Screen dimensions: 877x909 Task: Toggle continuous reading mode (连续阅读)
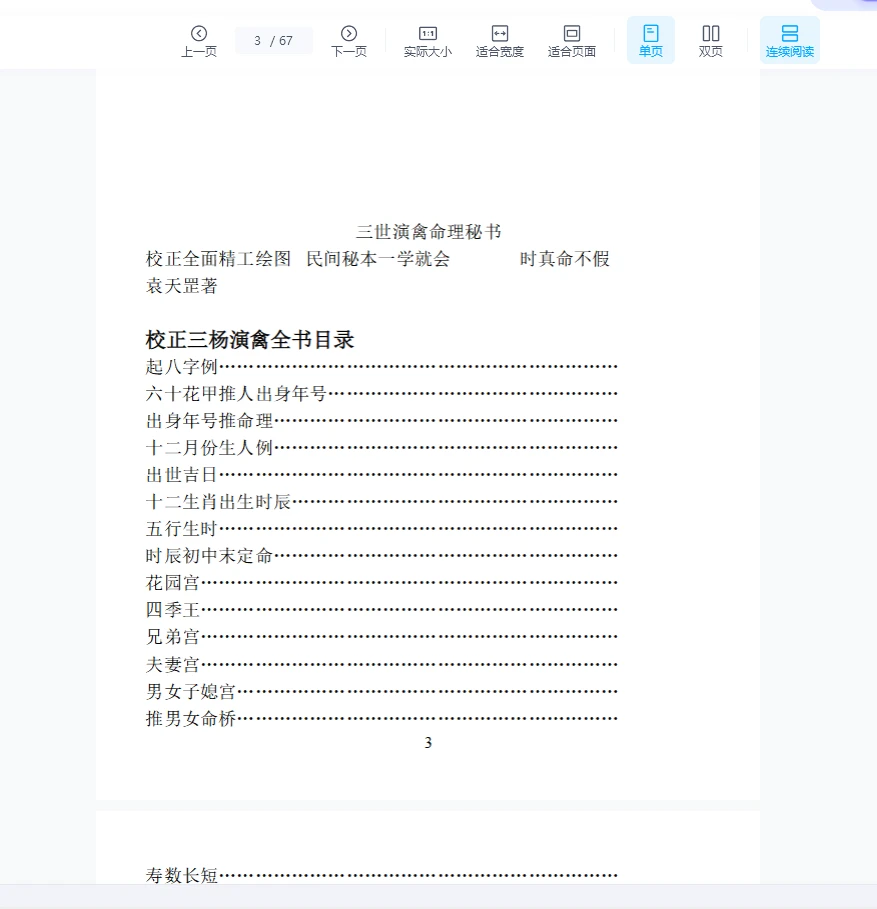coord(789,40)
